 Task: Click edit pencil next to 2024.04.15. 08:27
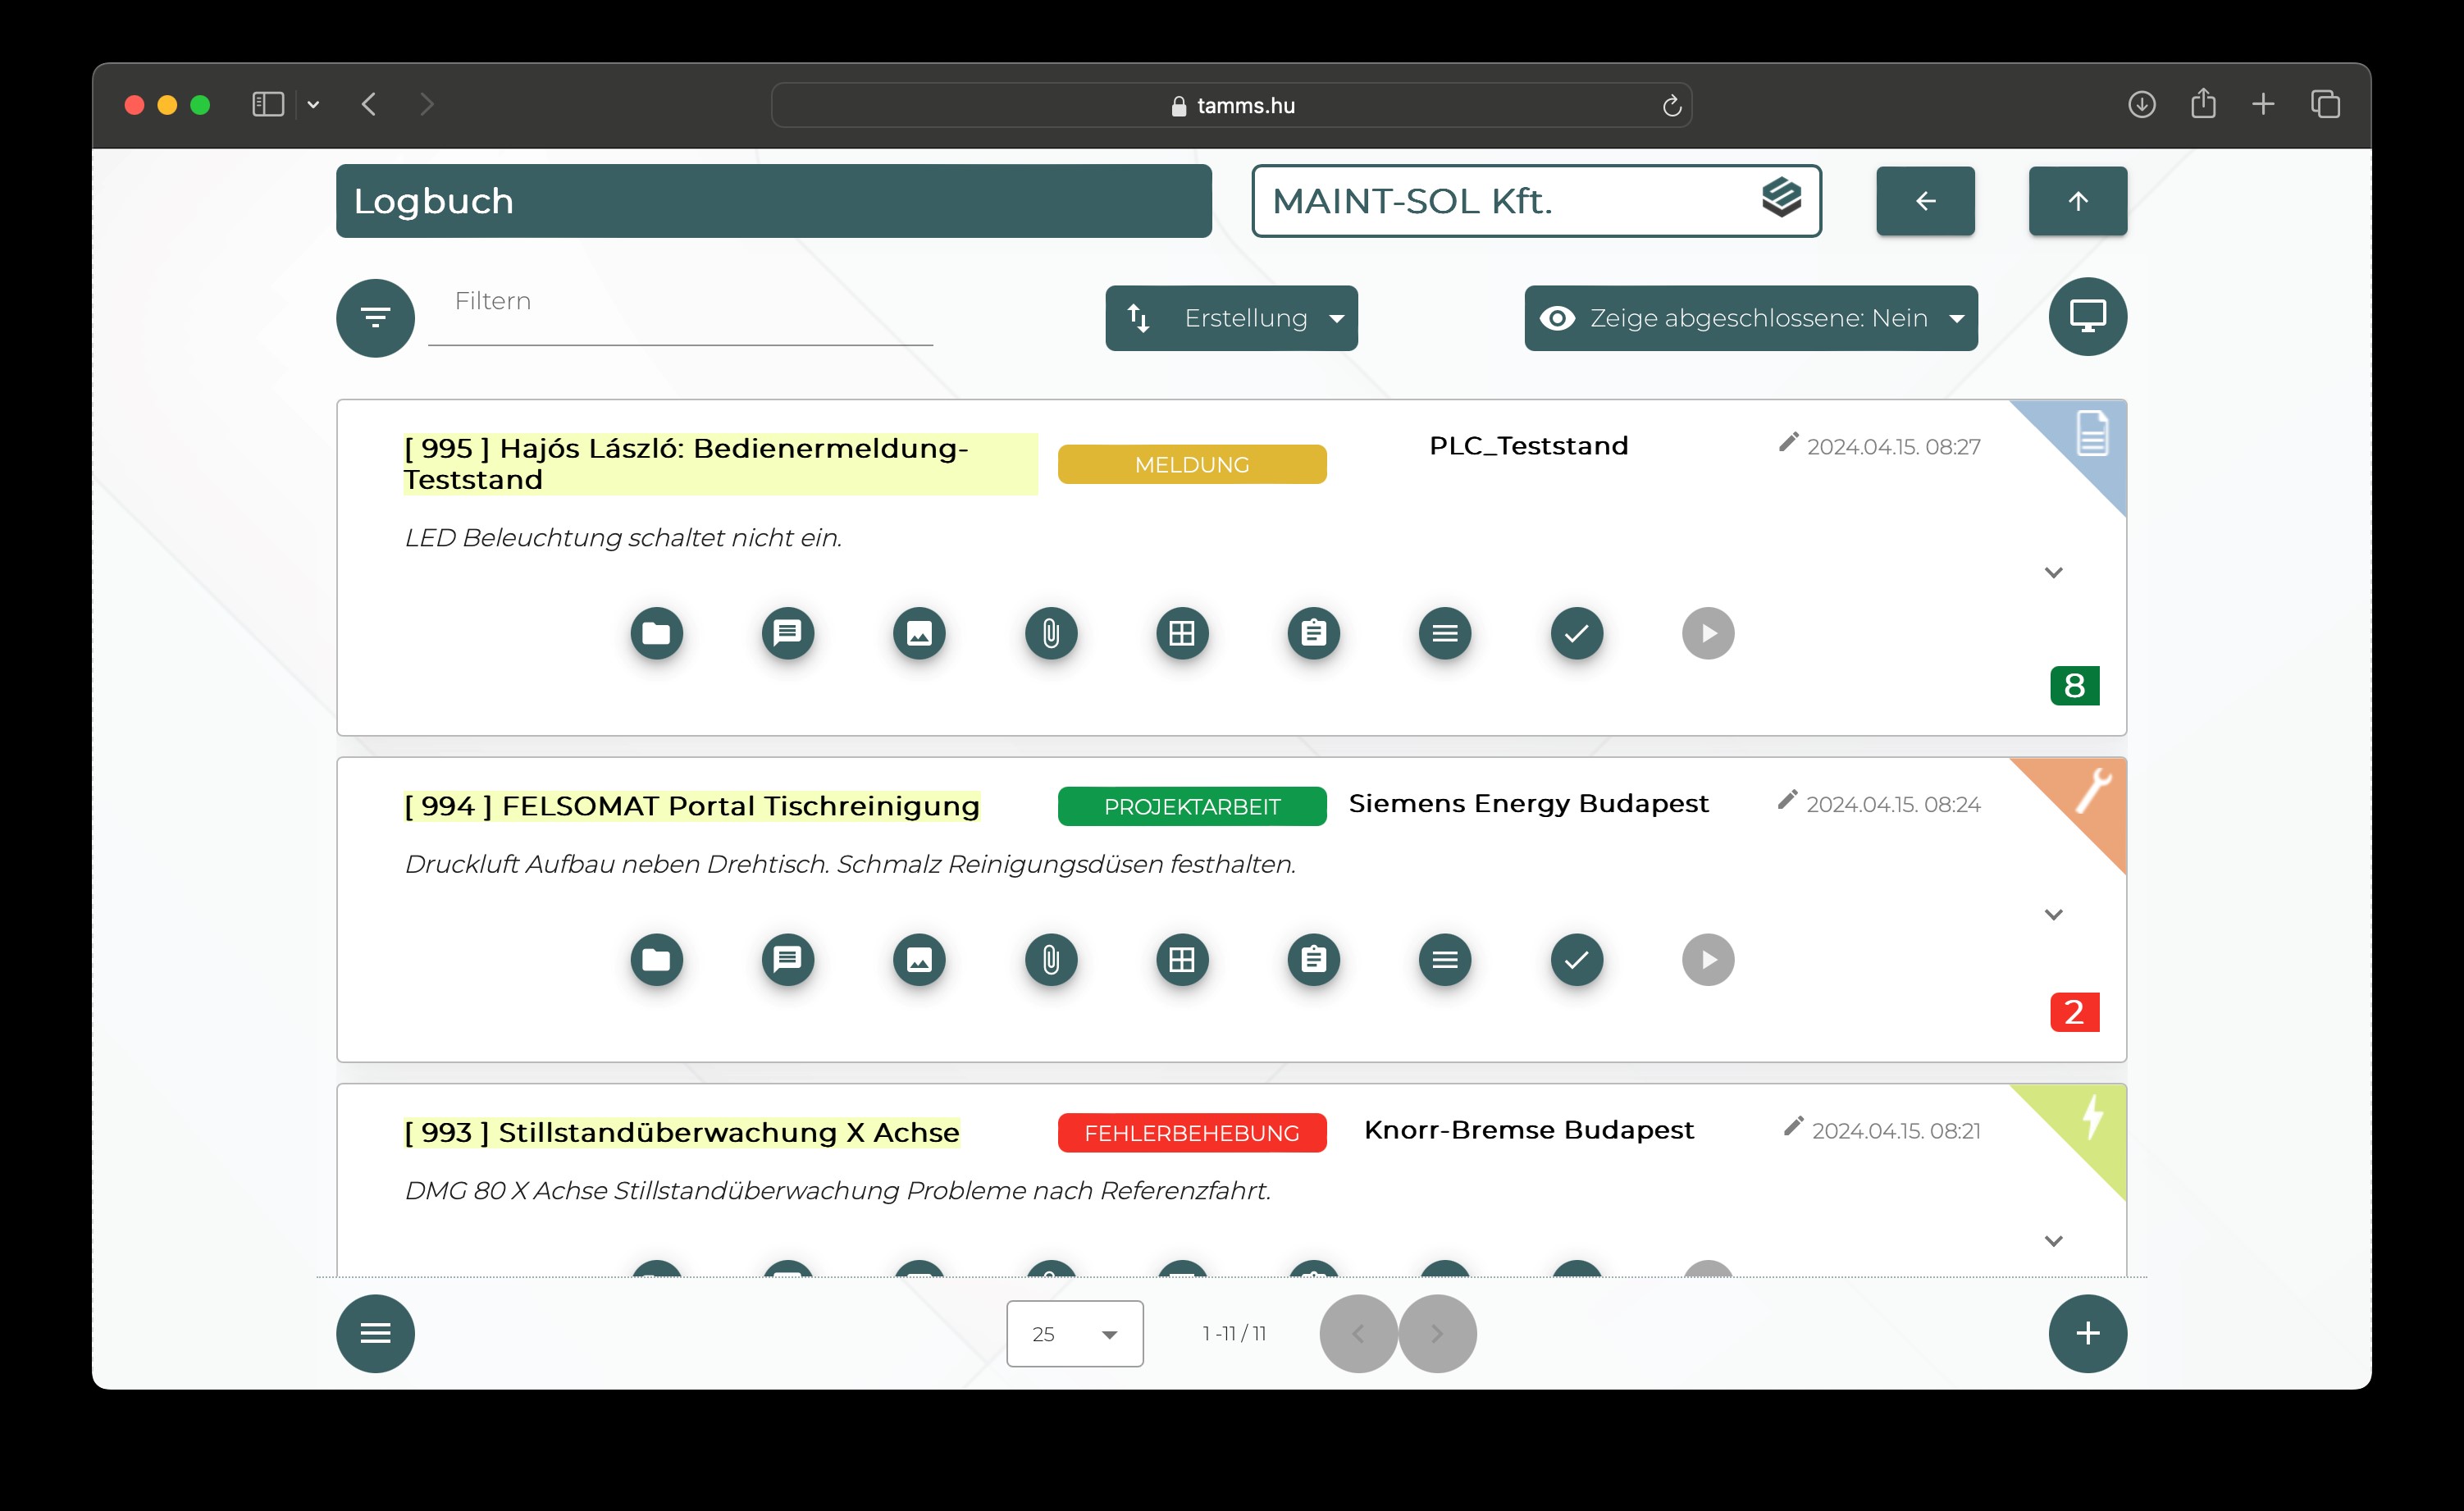(x=1788, y=443)
